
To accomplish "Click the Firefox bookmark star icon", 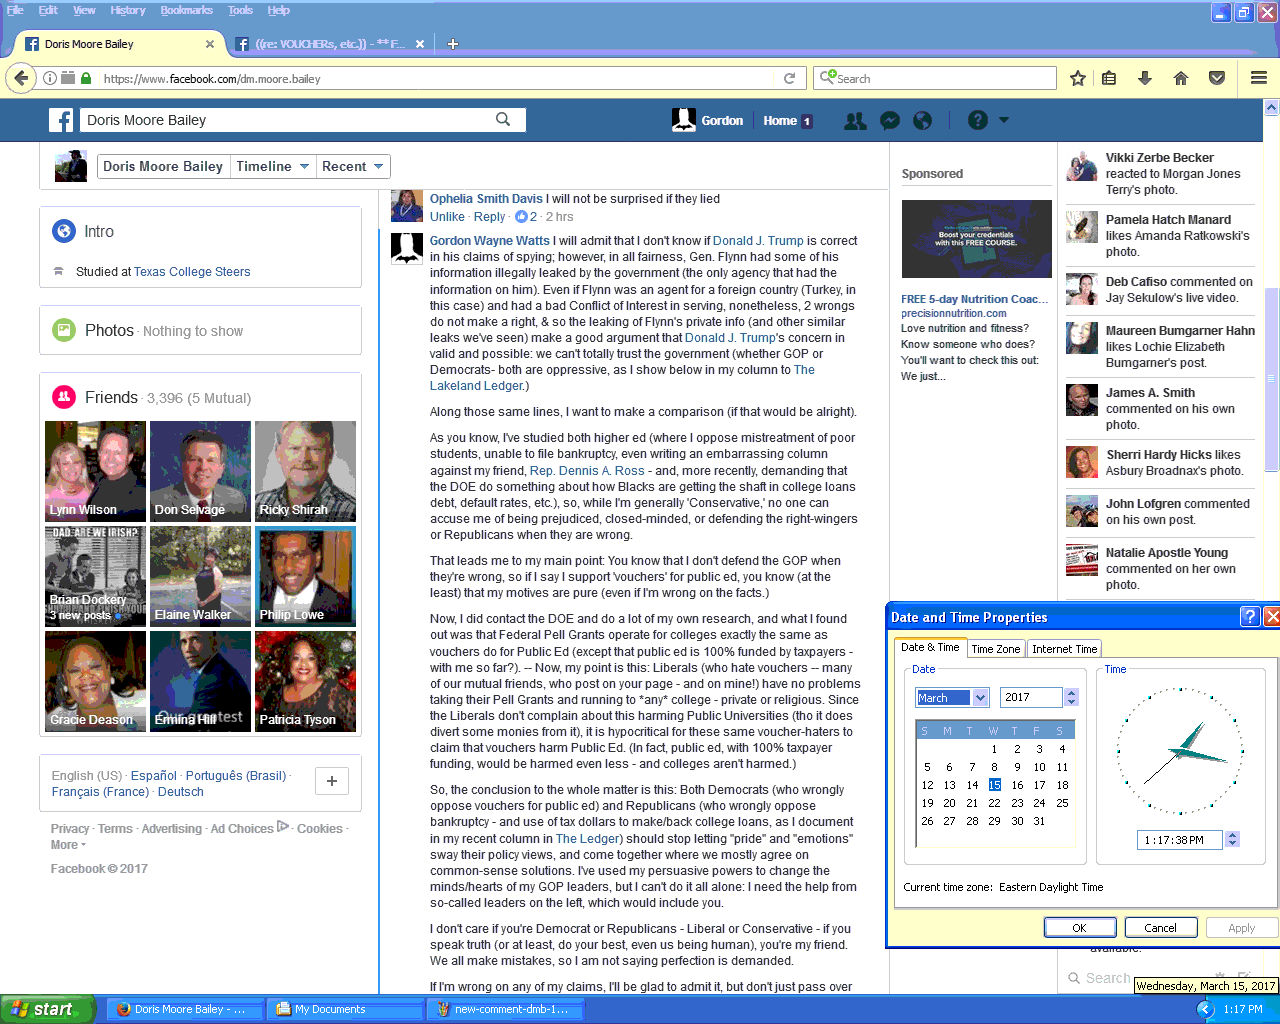I will tap(1078, 79).
